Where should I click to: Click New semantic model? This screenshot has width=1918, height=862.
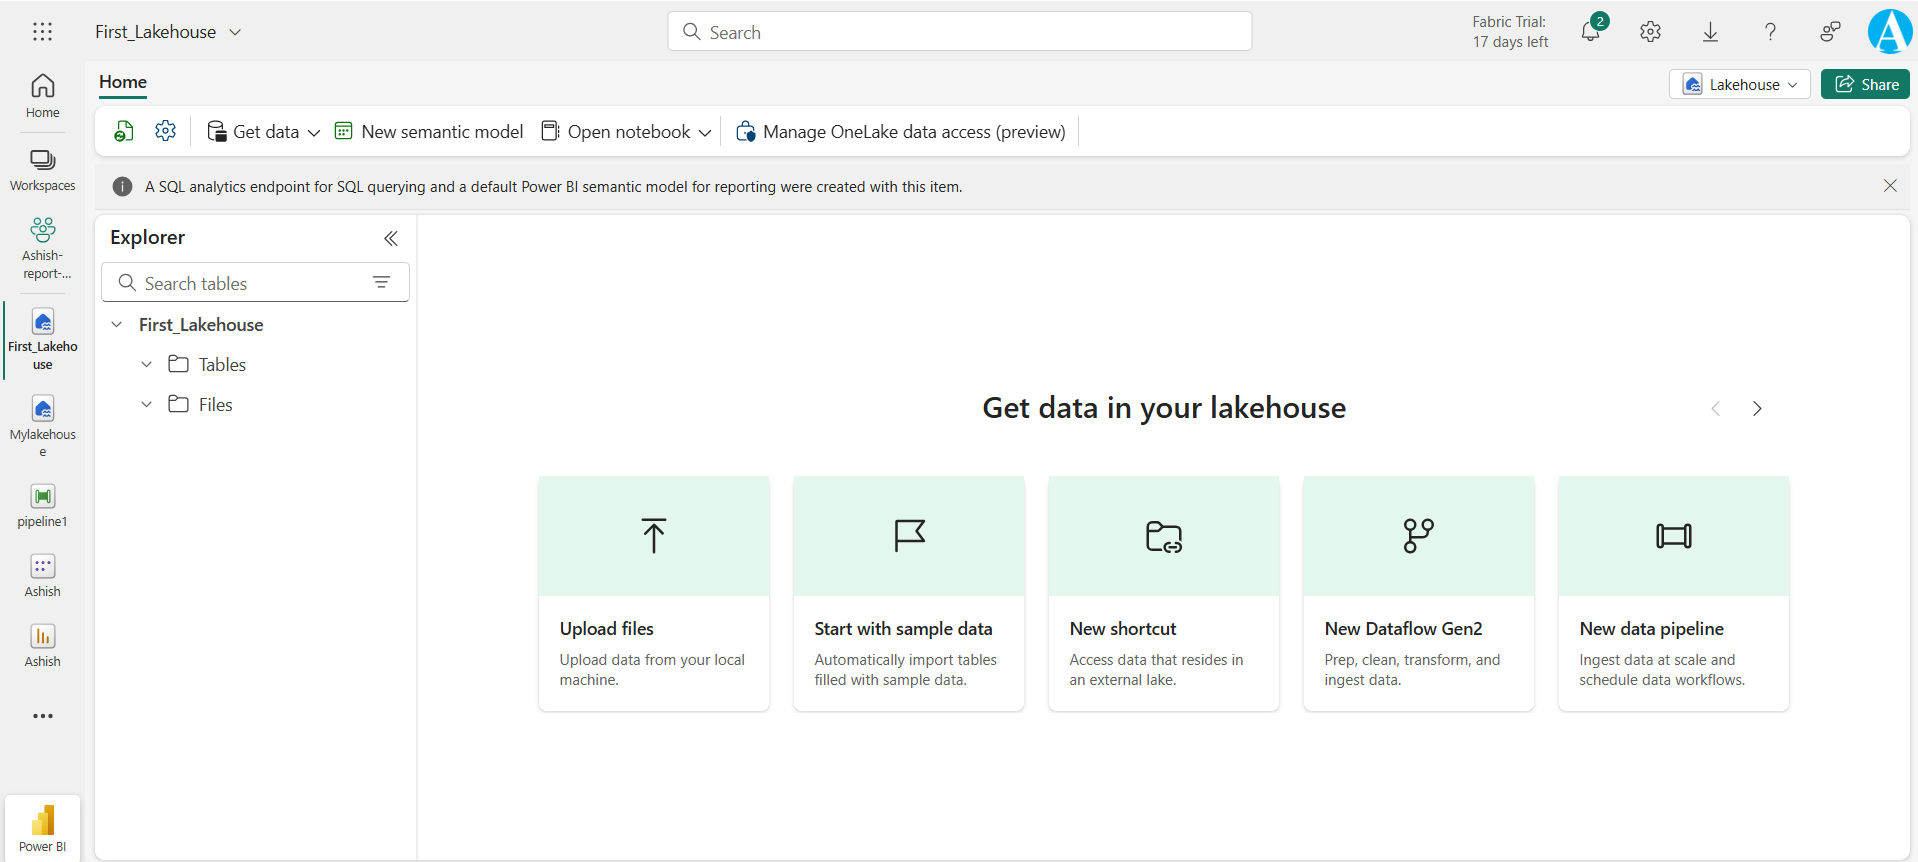click(x=429, y=132)
